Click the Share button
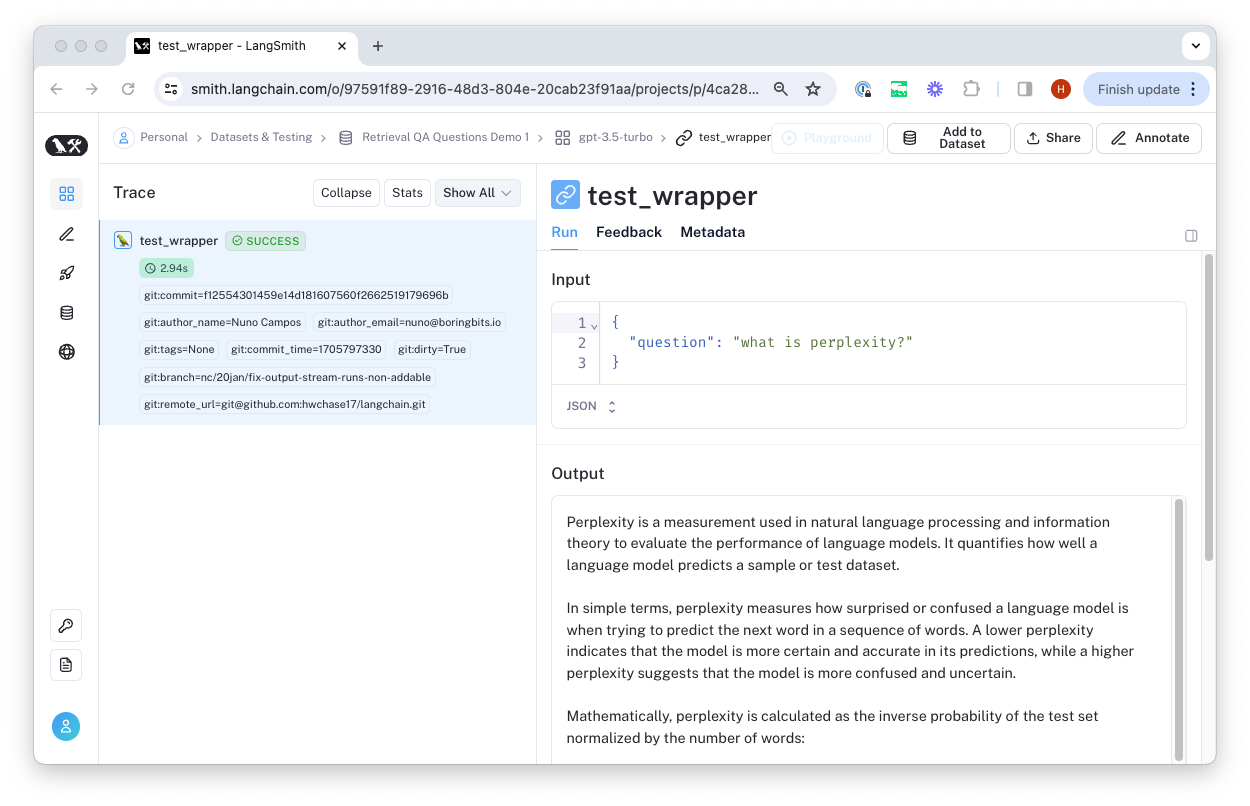The width and height of the screenshot is (1250, 806). [1053, 138]
